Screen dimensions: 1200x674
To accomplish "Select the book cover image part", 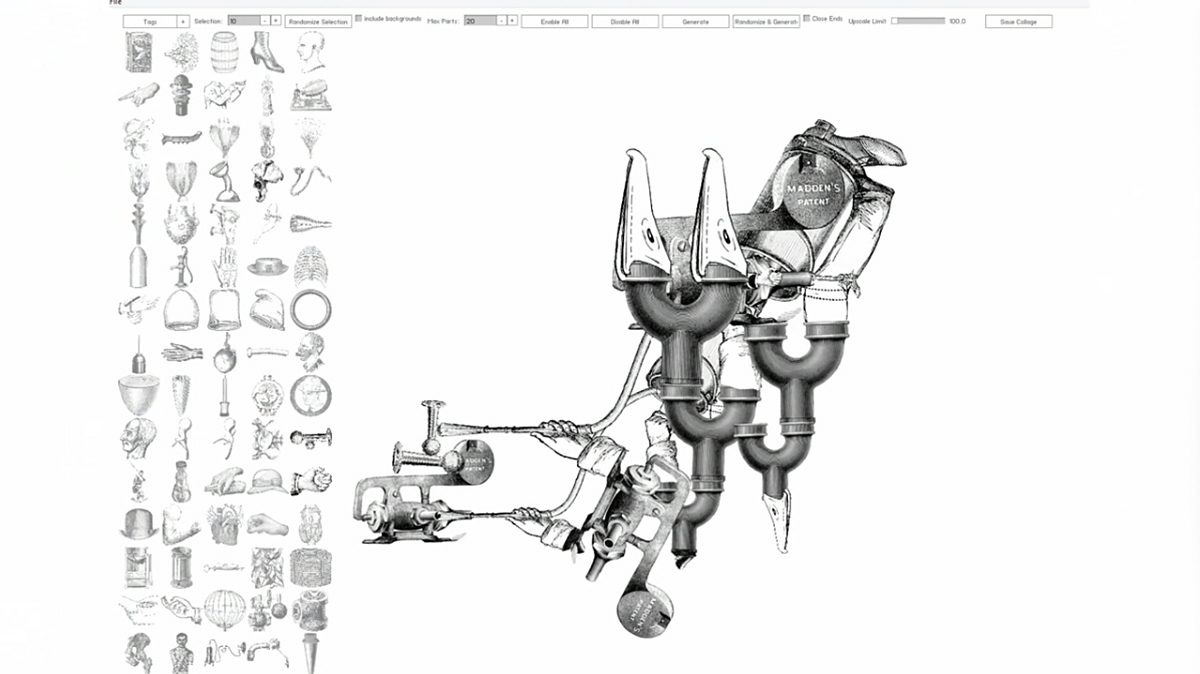I will tap(139, 51).
